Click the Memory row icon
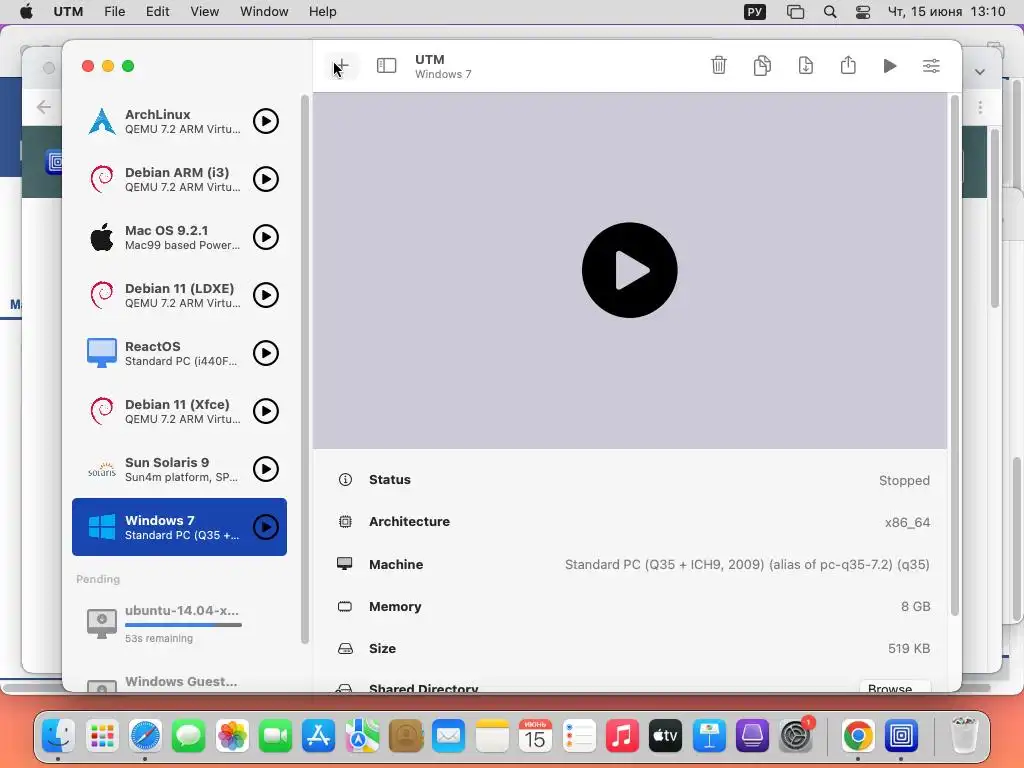This screenshot has height=768, width=1024. click(x=345, y=607)
